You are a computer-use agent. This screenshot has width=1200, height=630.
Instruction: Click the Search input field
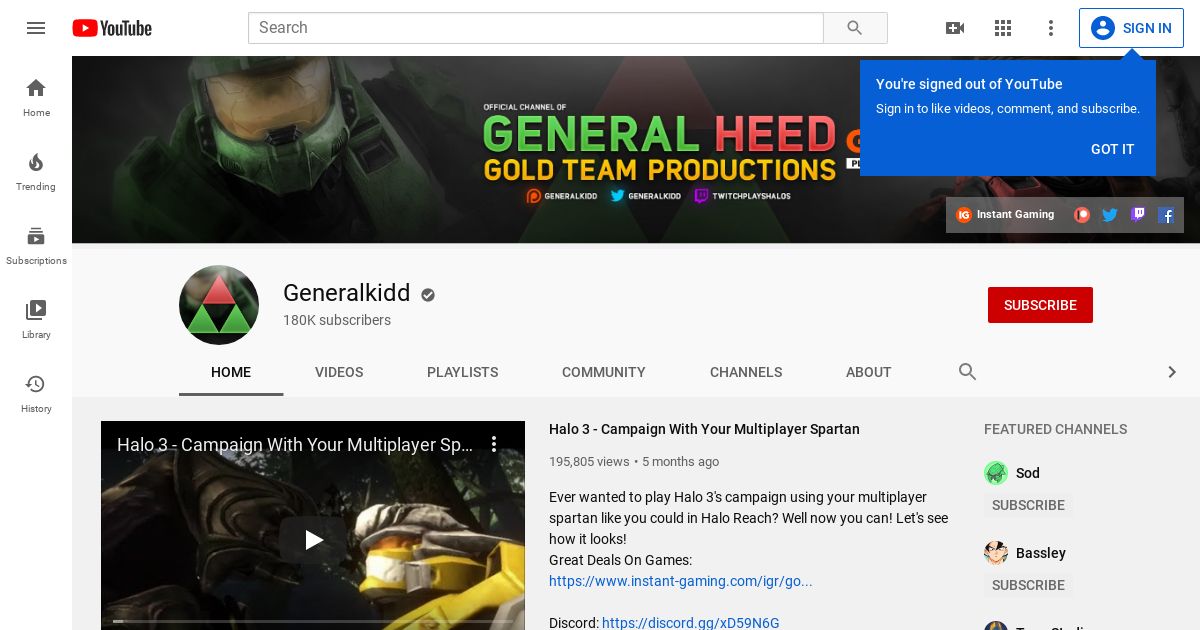click(x=536, y=28)
